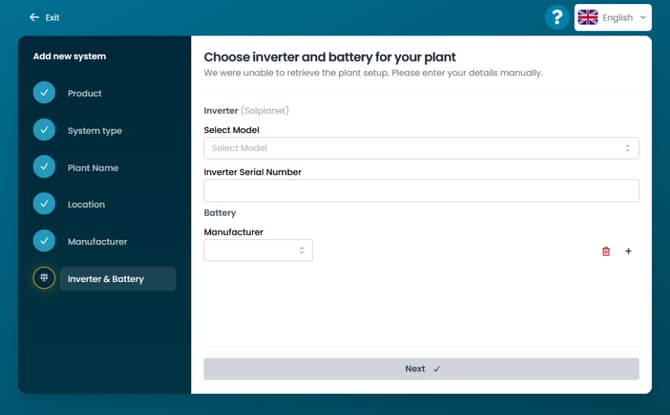Go to the Manufacturer step
This screenshot has height=415, width=670.
coord(97,241)
